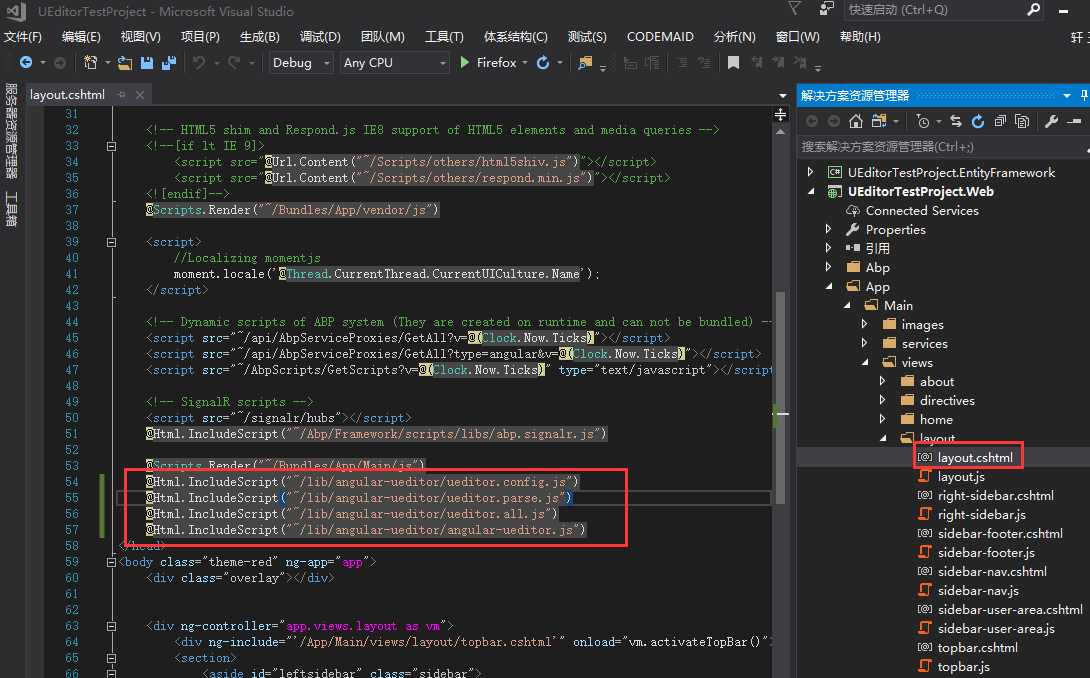Collapse the body outline at line 59
The width and height of the screenshot is (1090, 678).
click(x=111, y=562)
